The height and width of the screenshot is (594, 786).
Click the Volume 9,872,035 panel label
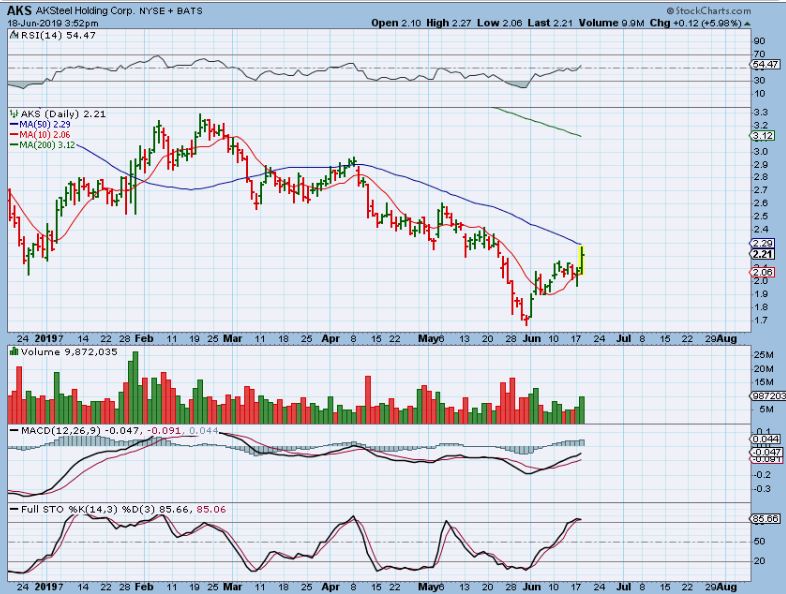[x=69, y=352]
